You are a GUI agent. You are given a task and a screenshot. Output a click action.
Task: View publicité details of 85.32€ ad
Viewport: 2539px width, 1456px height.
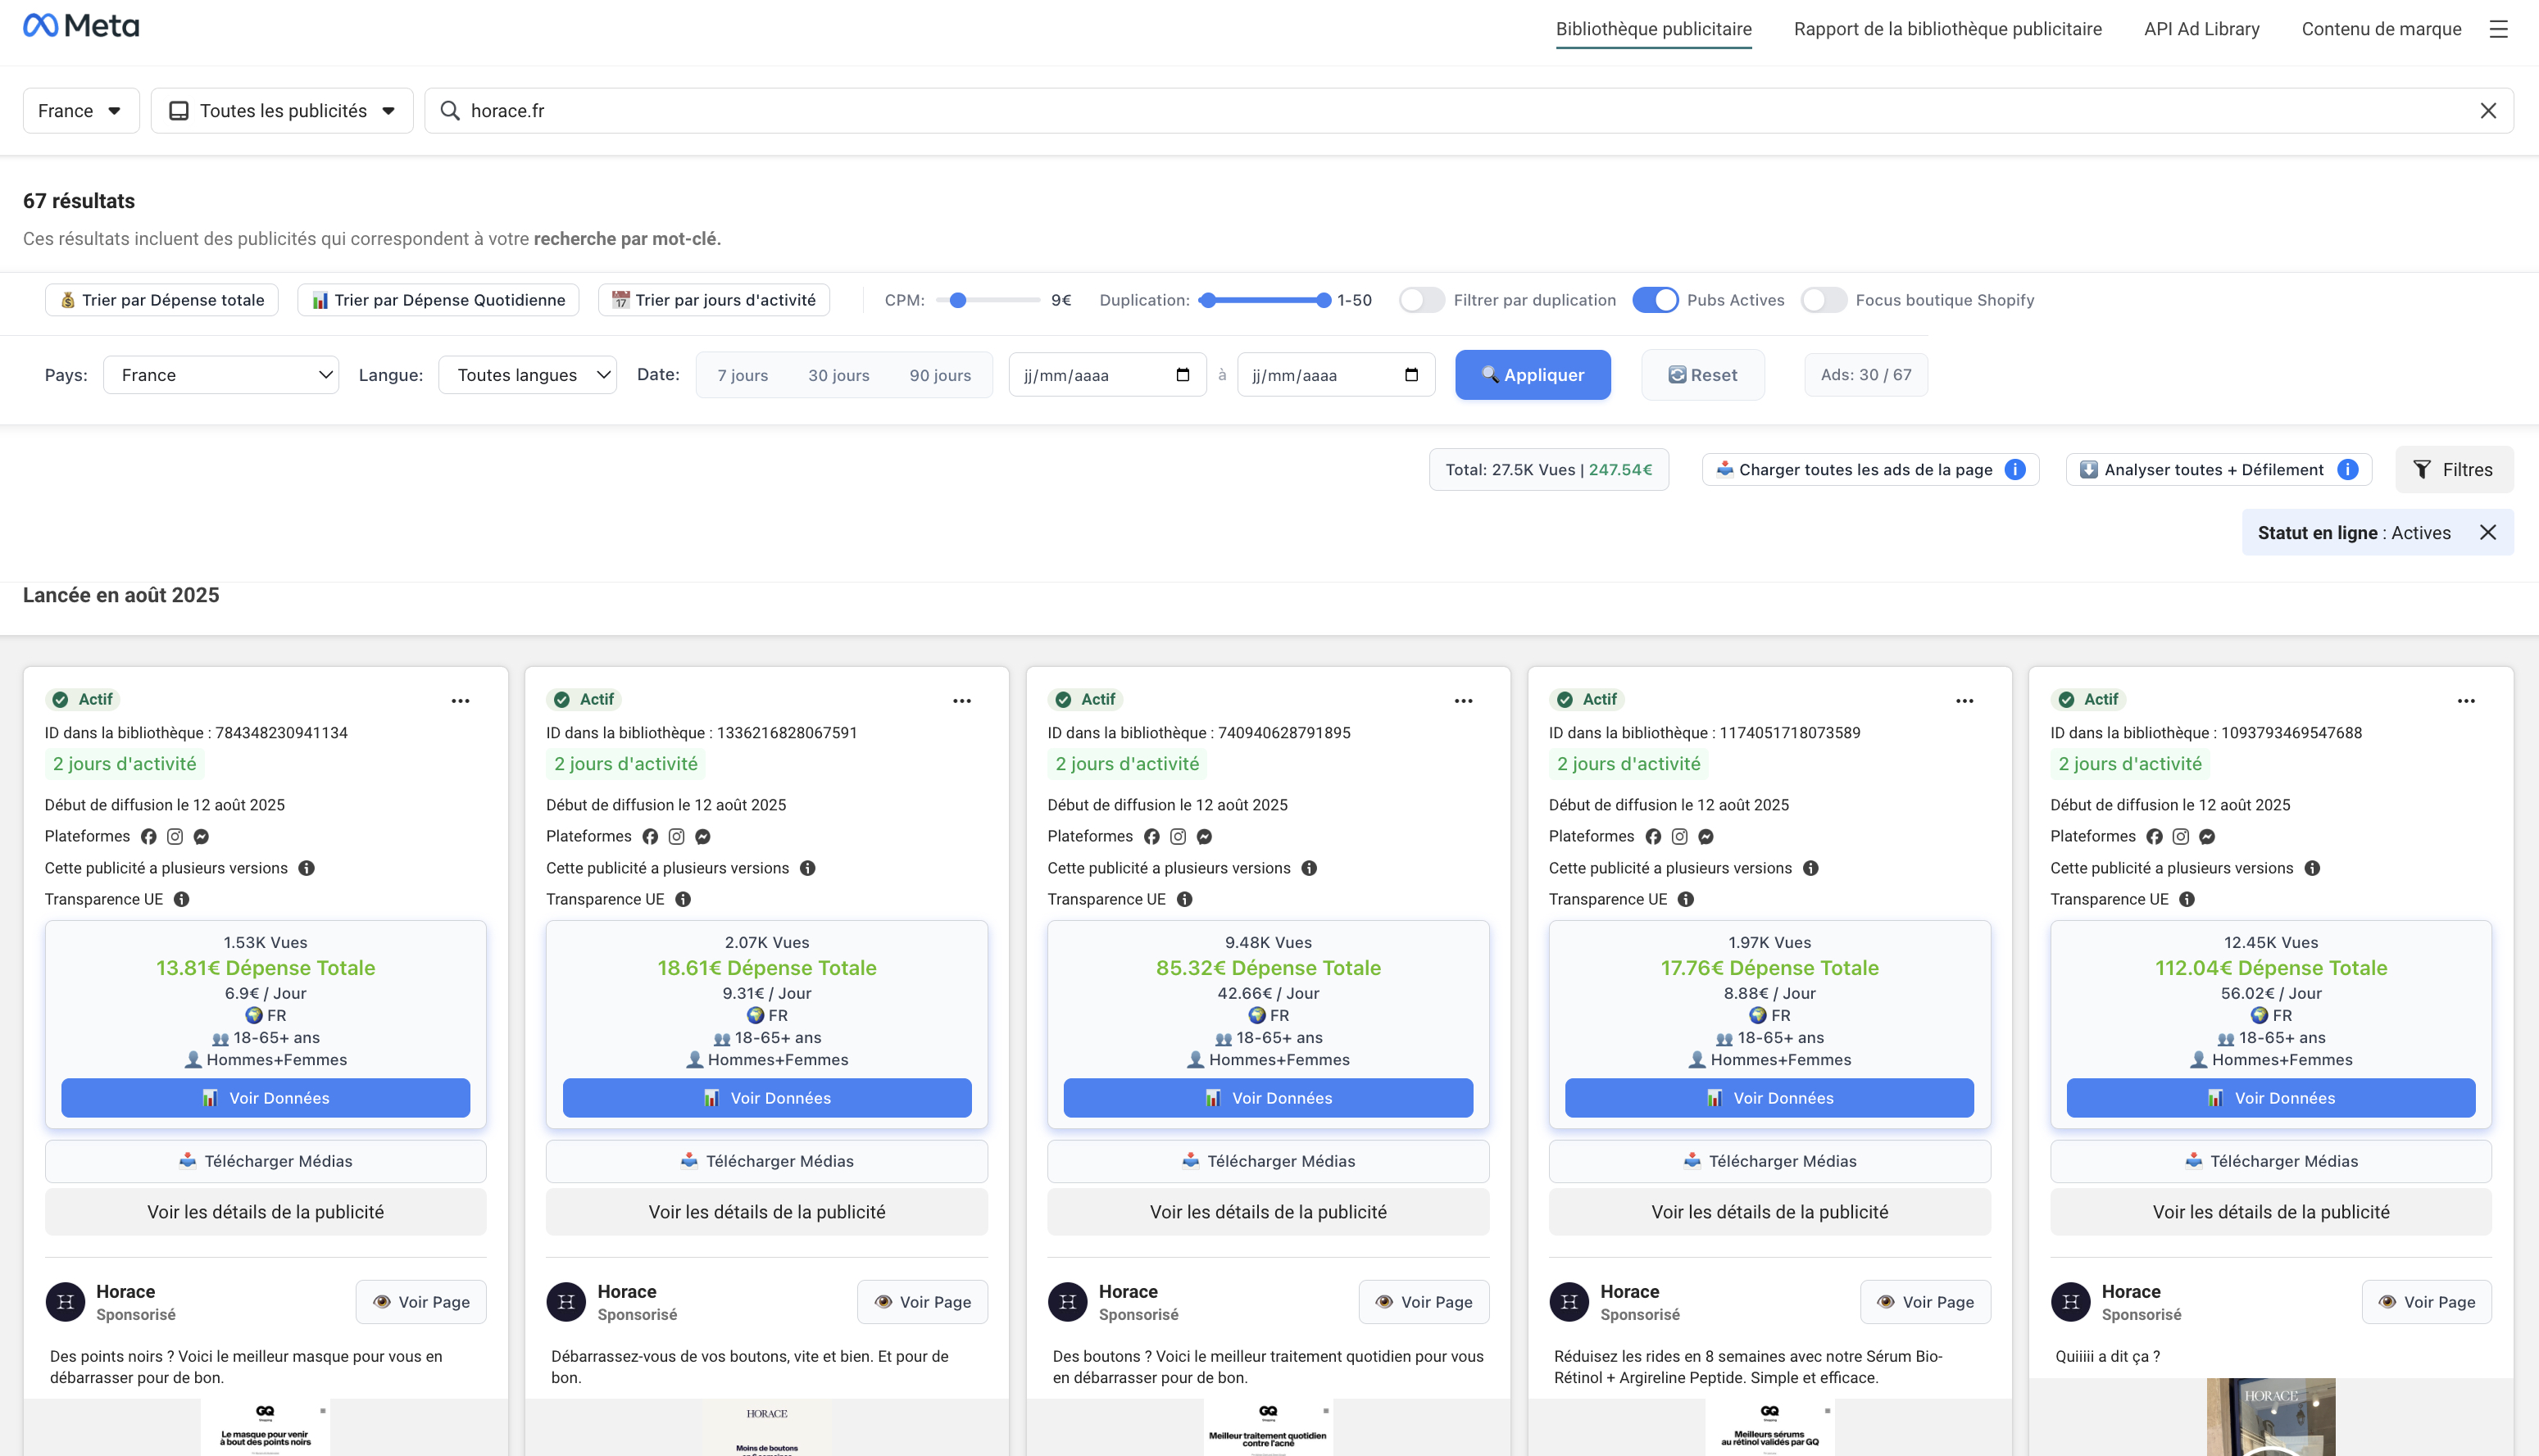pos(1268,1212)
